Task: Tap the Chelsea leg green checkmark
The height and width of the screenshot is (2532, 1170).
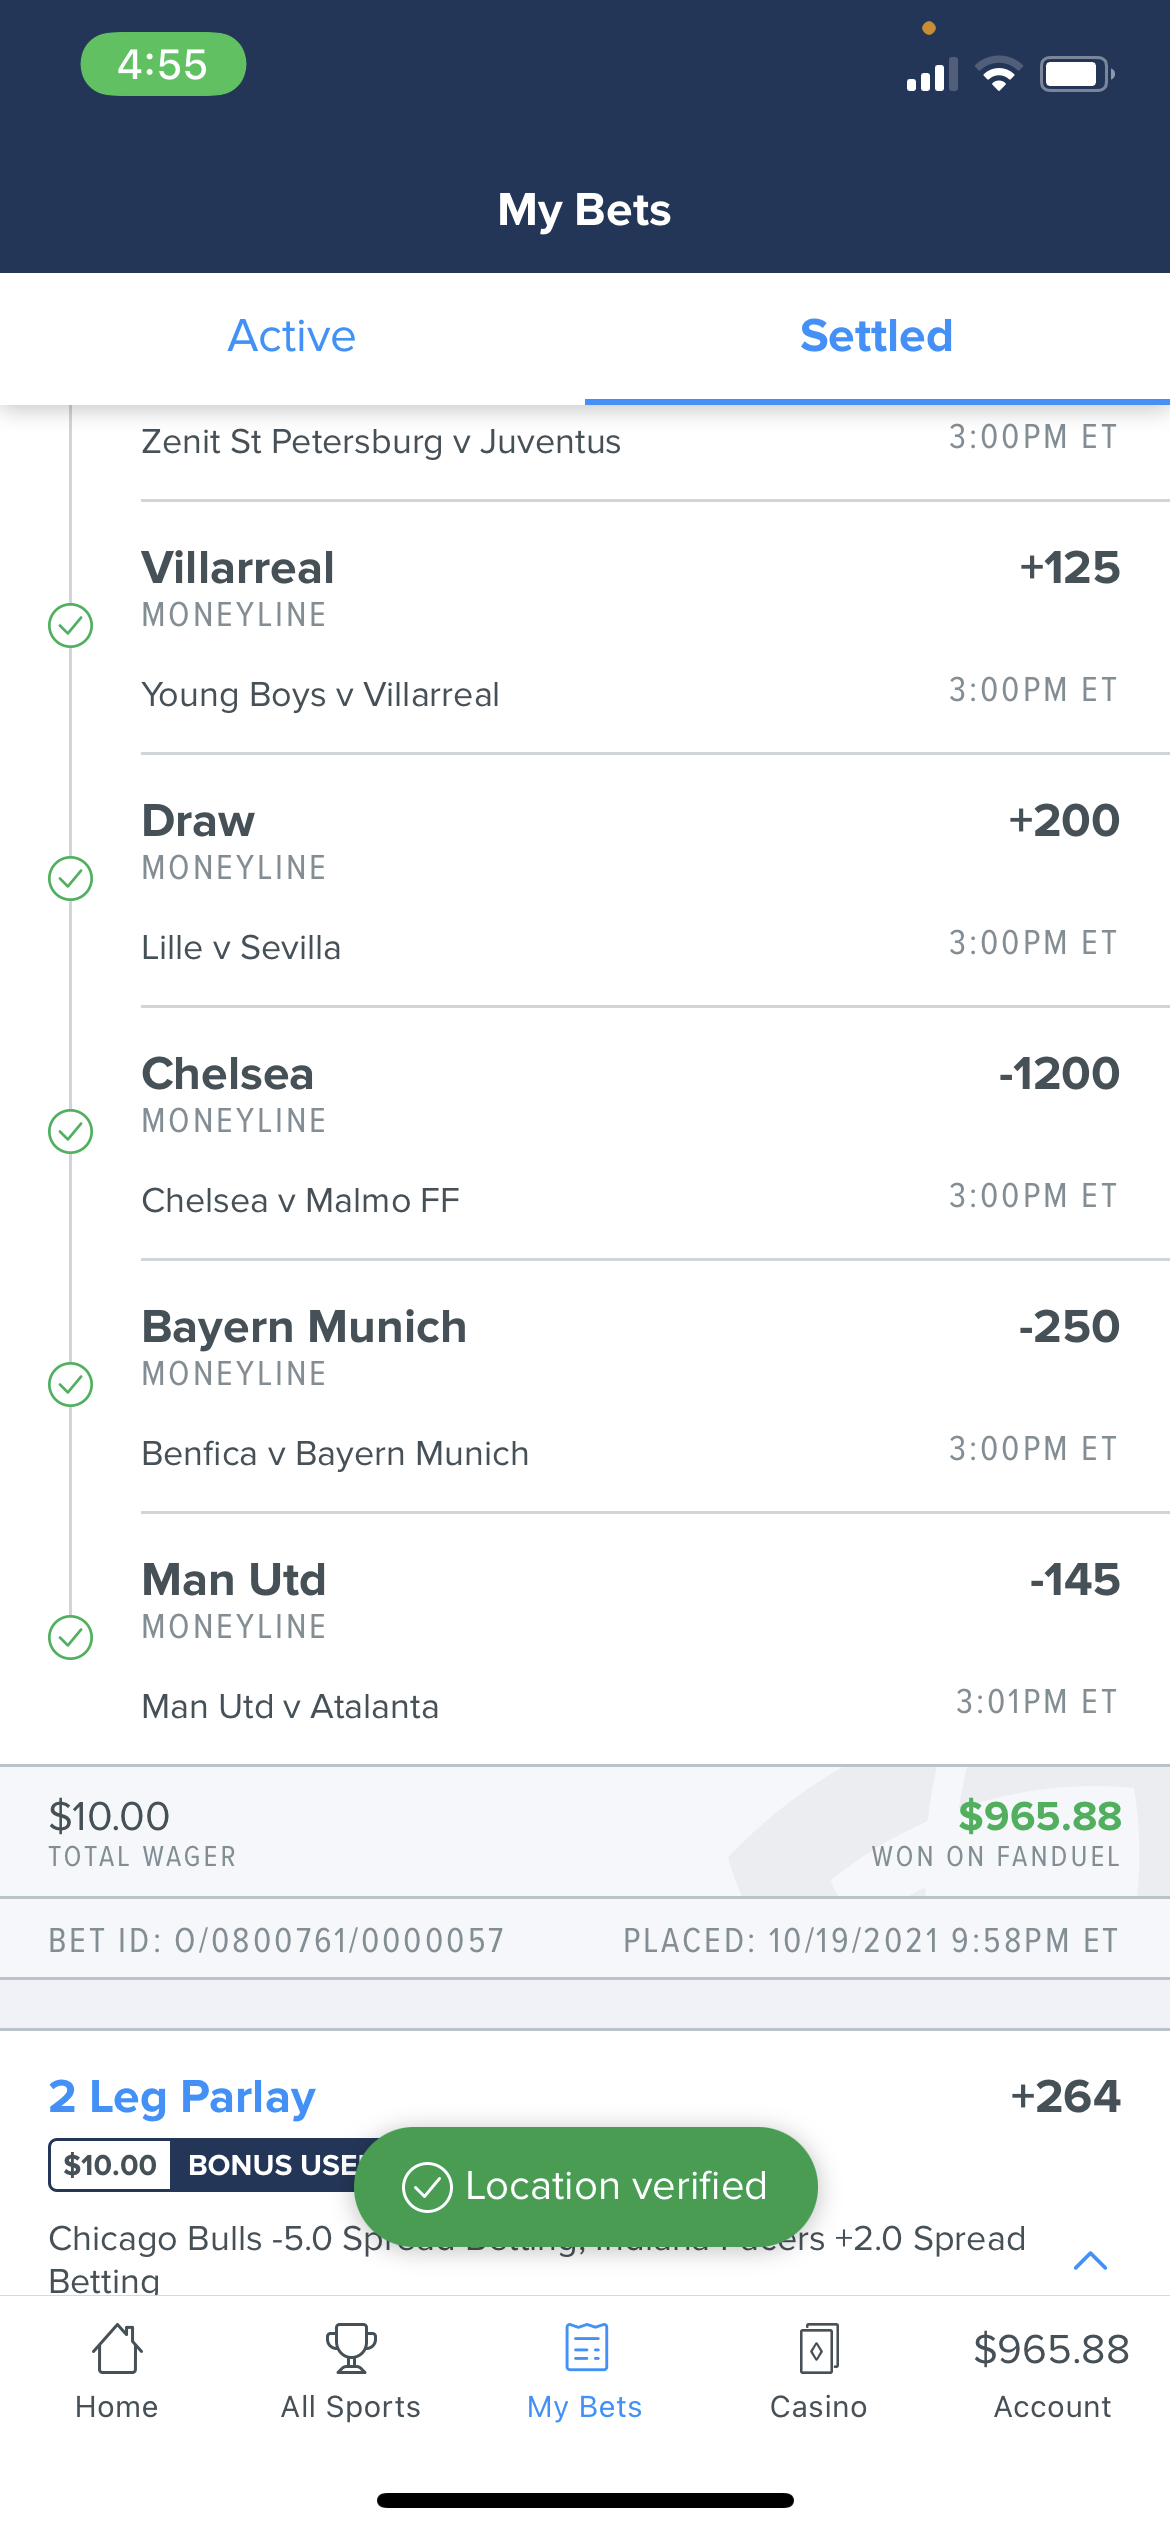Action: [x=71, y=1132]
